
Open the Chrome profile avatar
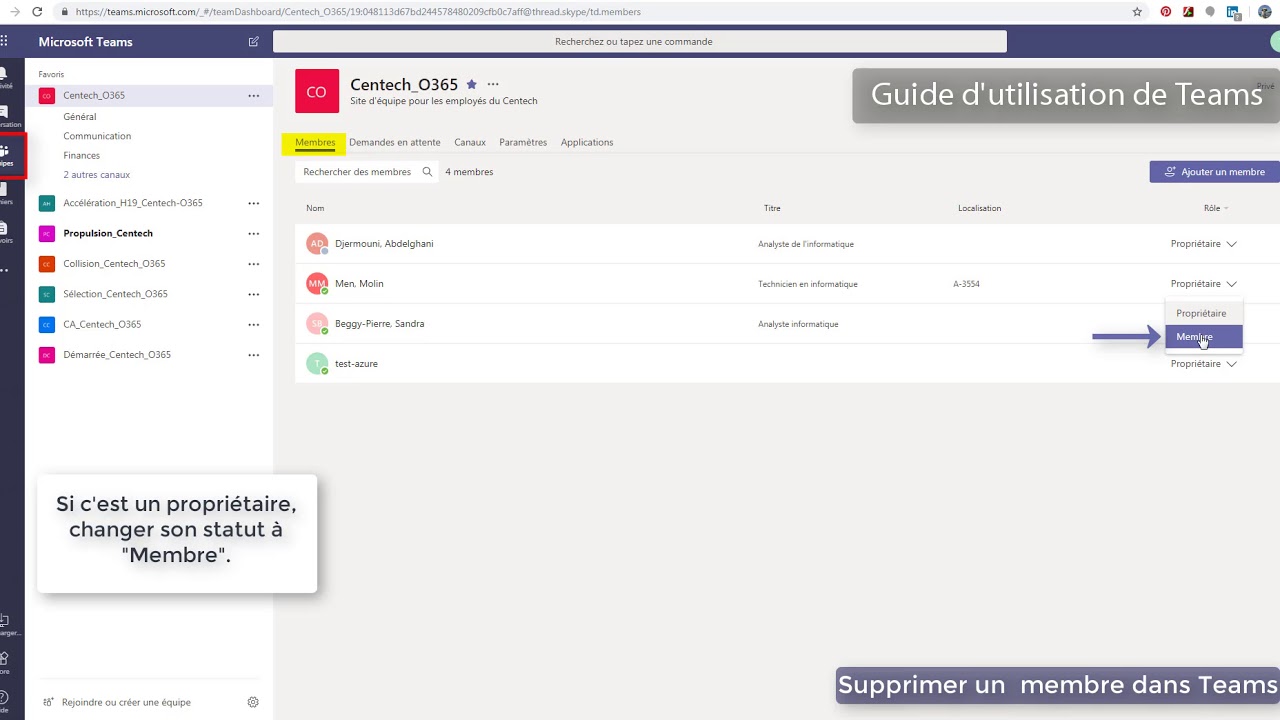1265,12
